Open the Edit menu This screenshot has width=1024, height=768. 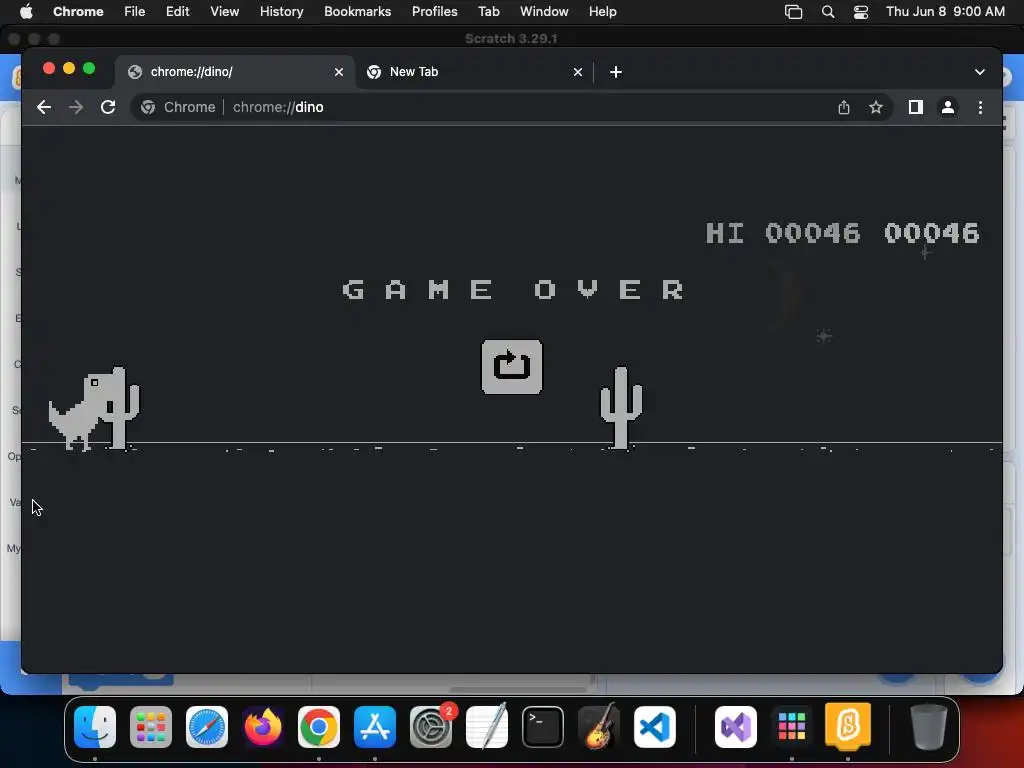177,11
